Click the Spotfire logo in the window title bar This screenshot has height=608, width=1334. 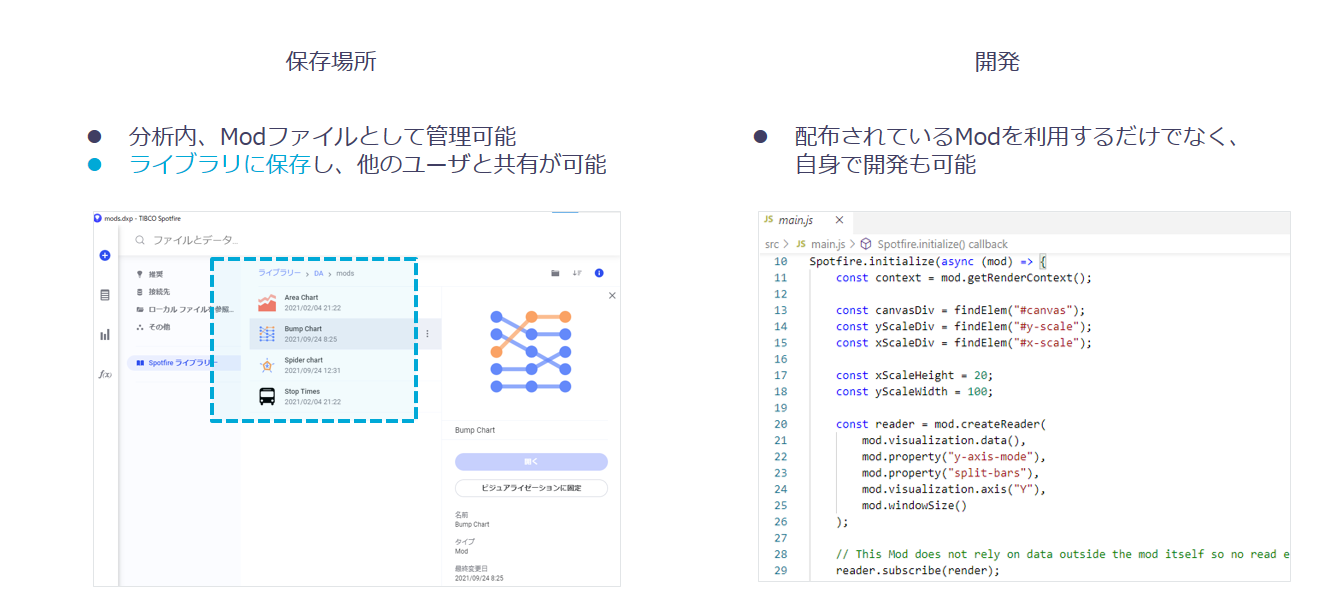pos(98,218)
